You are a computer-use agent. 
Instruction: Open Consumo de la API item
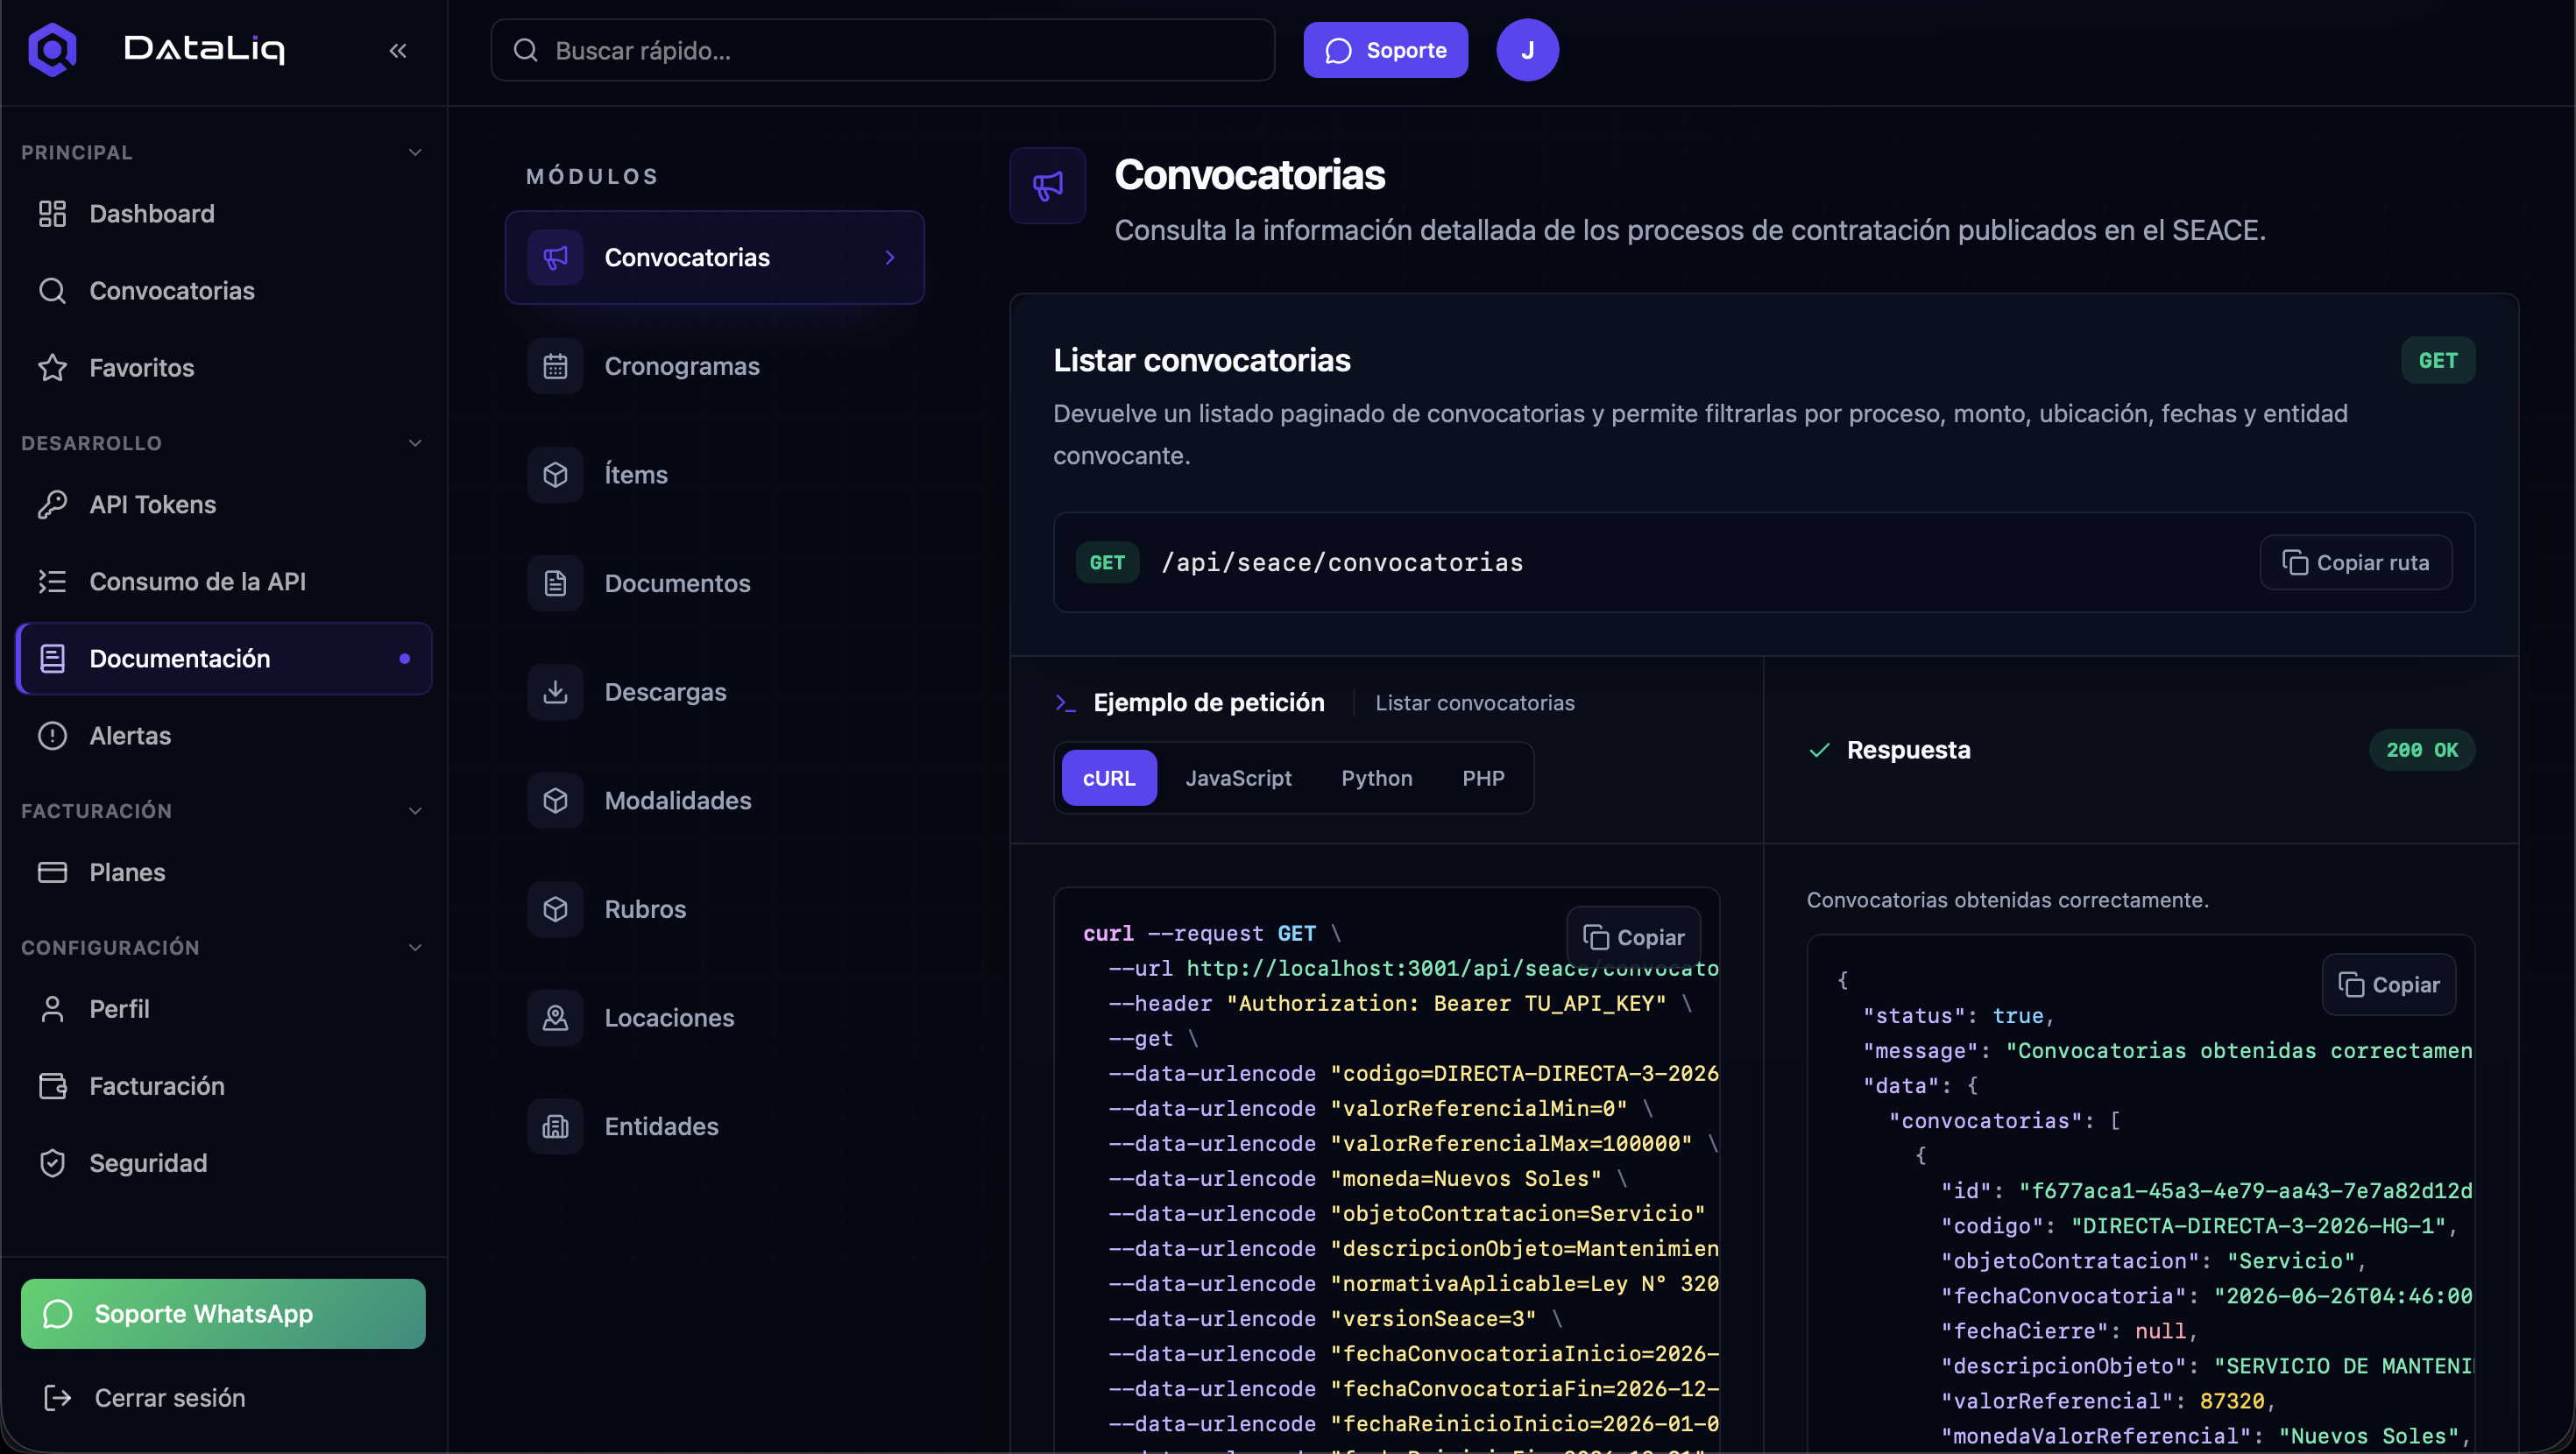[x=224, y=581]
